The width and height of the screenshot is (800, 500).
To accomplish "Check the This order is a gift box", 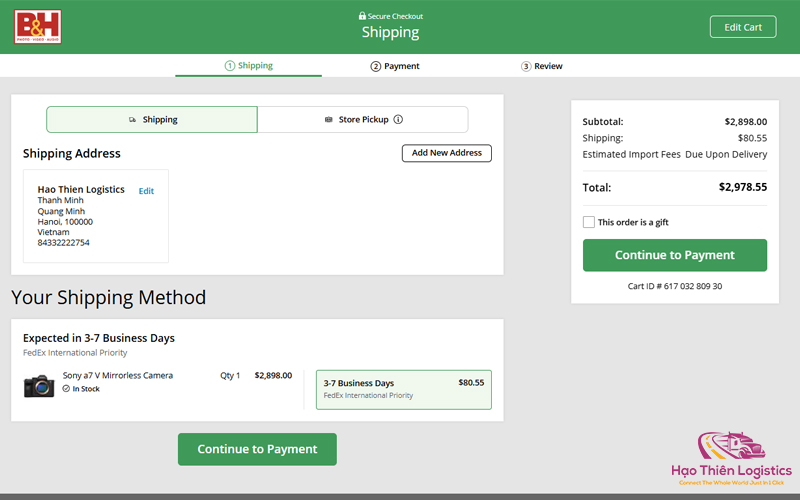I will pos(588,222).
